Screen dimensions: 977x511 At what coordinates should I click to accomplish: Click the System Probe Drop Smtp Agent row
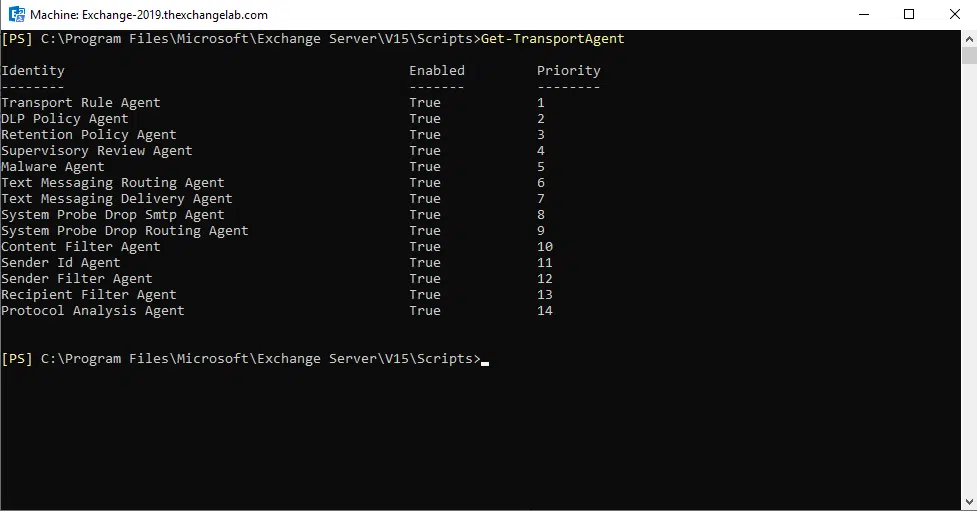pyautogui.click(x=277, y=214)
